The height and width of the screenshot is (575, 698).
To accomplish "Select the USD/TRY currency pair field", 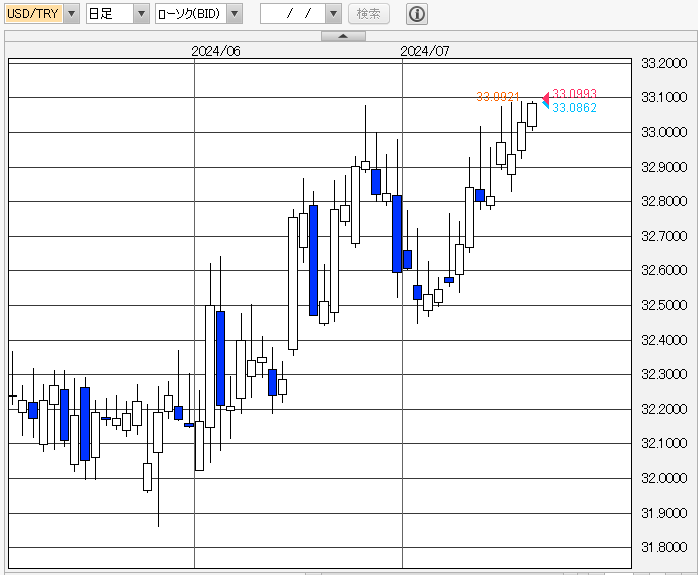I will 34,14.
